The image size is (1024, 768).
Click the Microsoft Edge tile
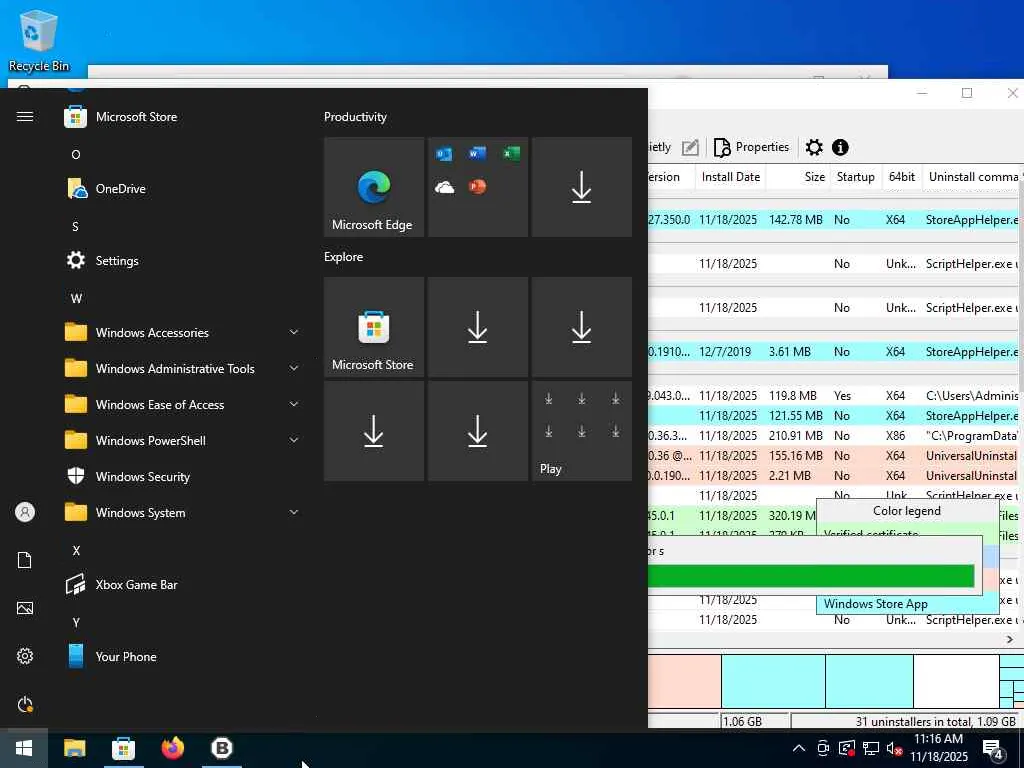(x=374, y=187)
